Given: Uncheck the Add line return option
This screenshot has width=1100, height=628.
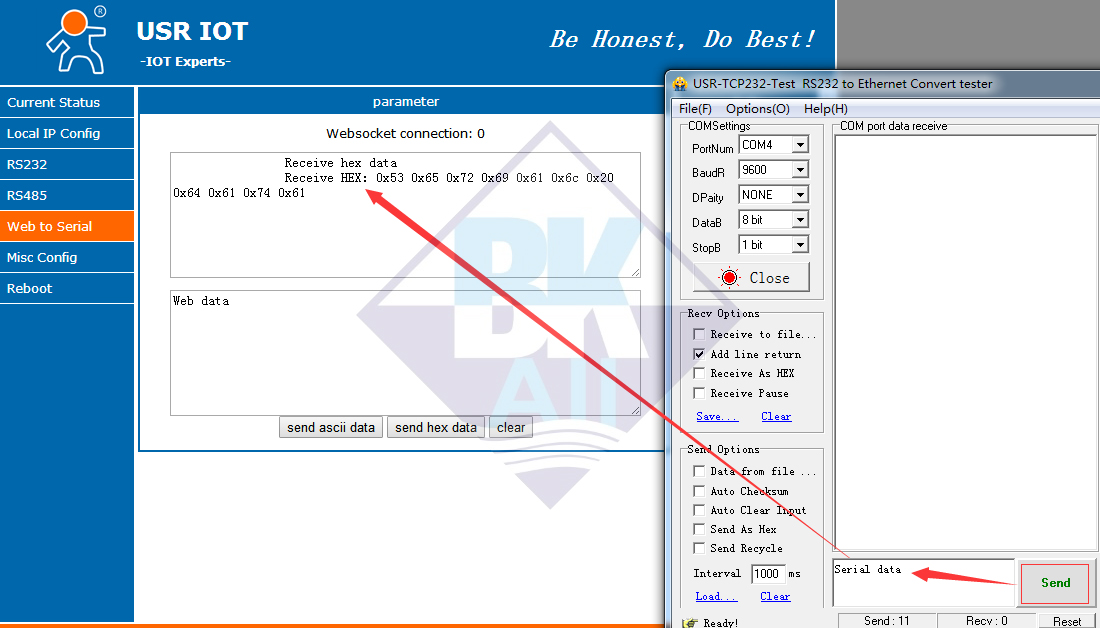Looking at the screenshot, I should [699, 354].
